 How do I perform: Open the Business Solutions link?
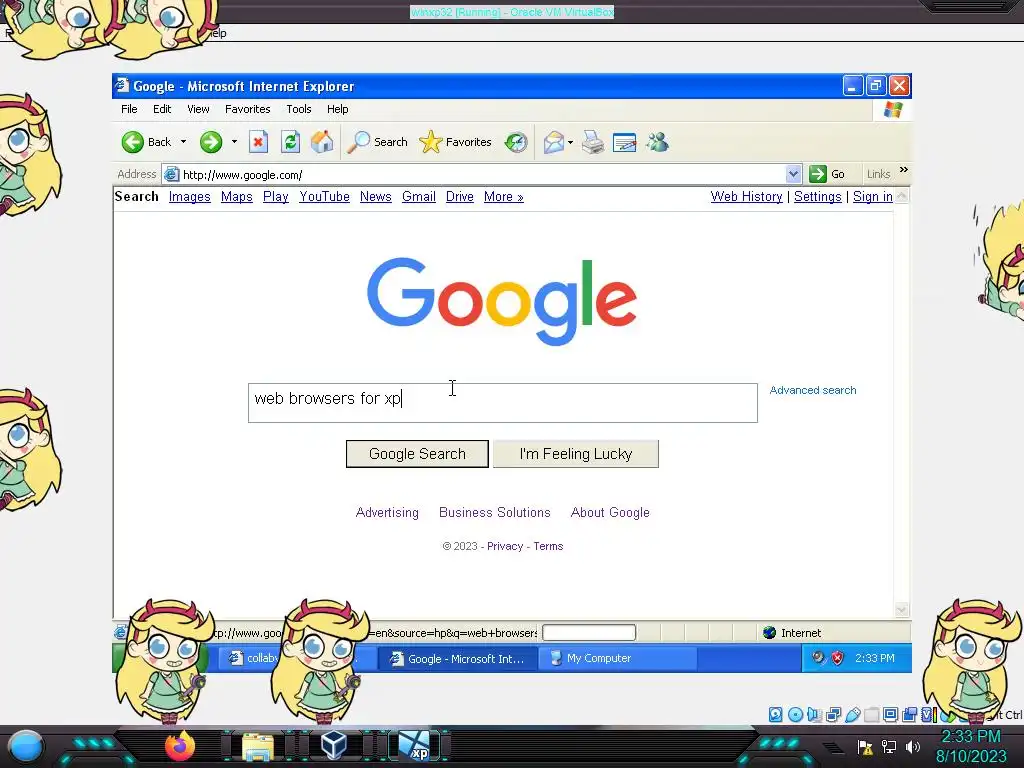pos(495,513)
